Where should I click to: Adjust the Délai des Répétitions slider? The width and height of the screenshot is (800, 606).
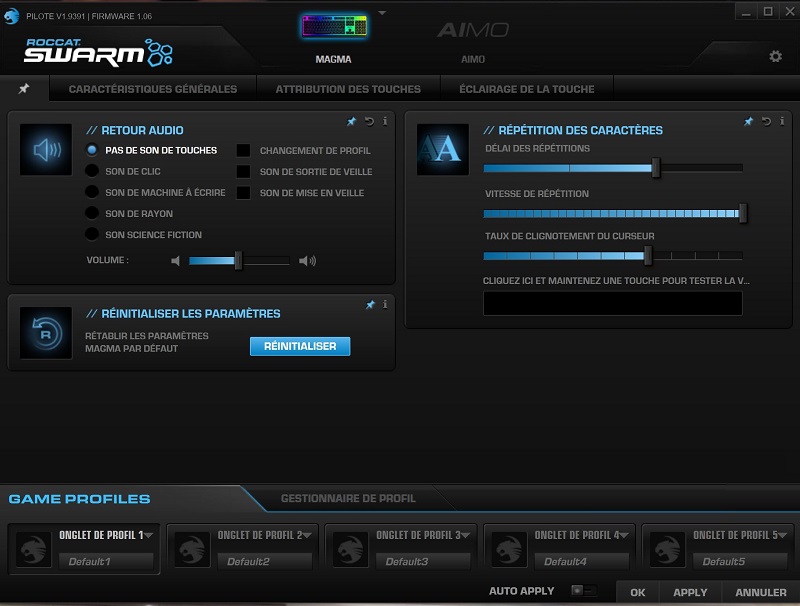coord(656,168)
